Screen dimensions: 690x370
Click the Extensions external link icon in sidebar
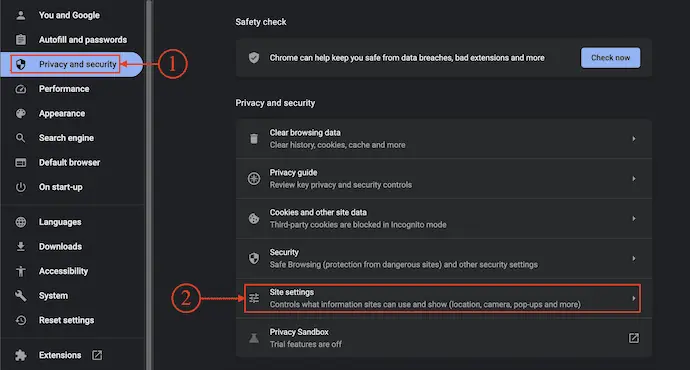tap(97, 355)
